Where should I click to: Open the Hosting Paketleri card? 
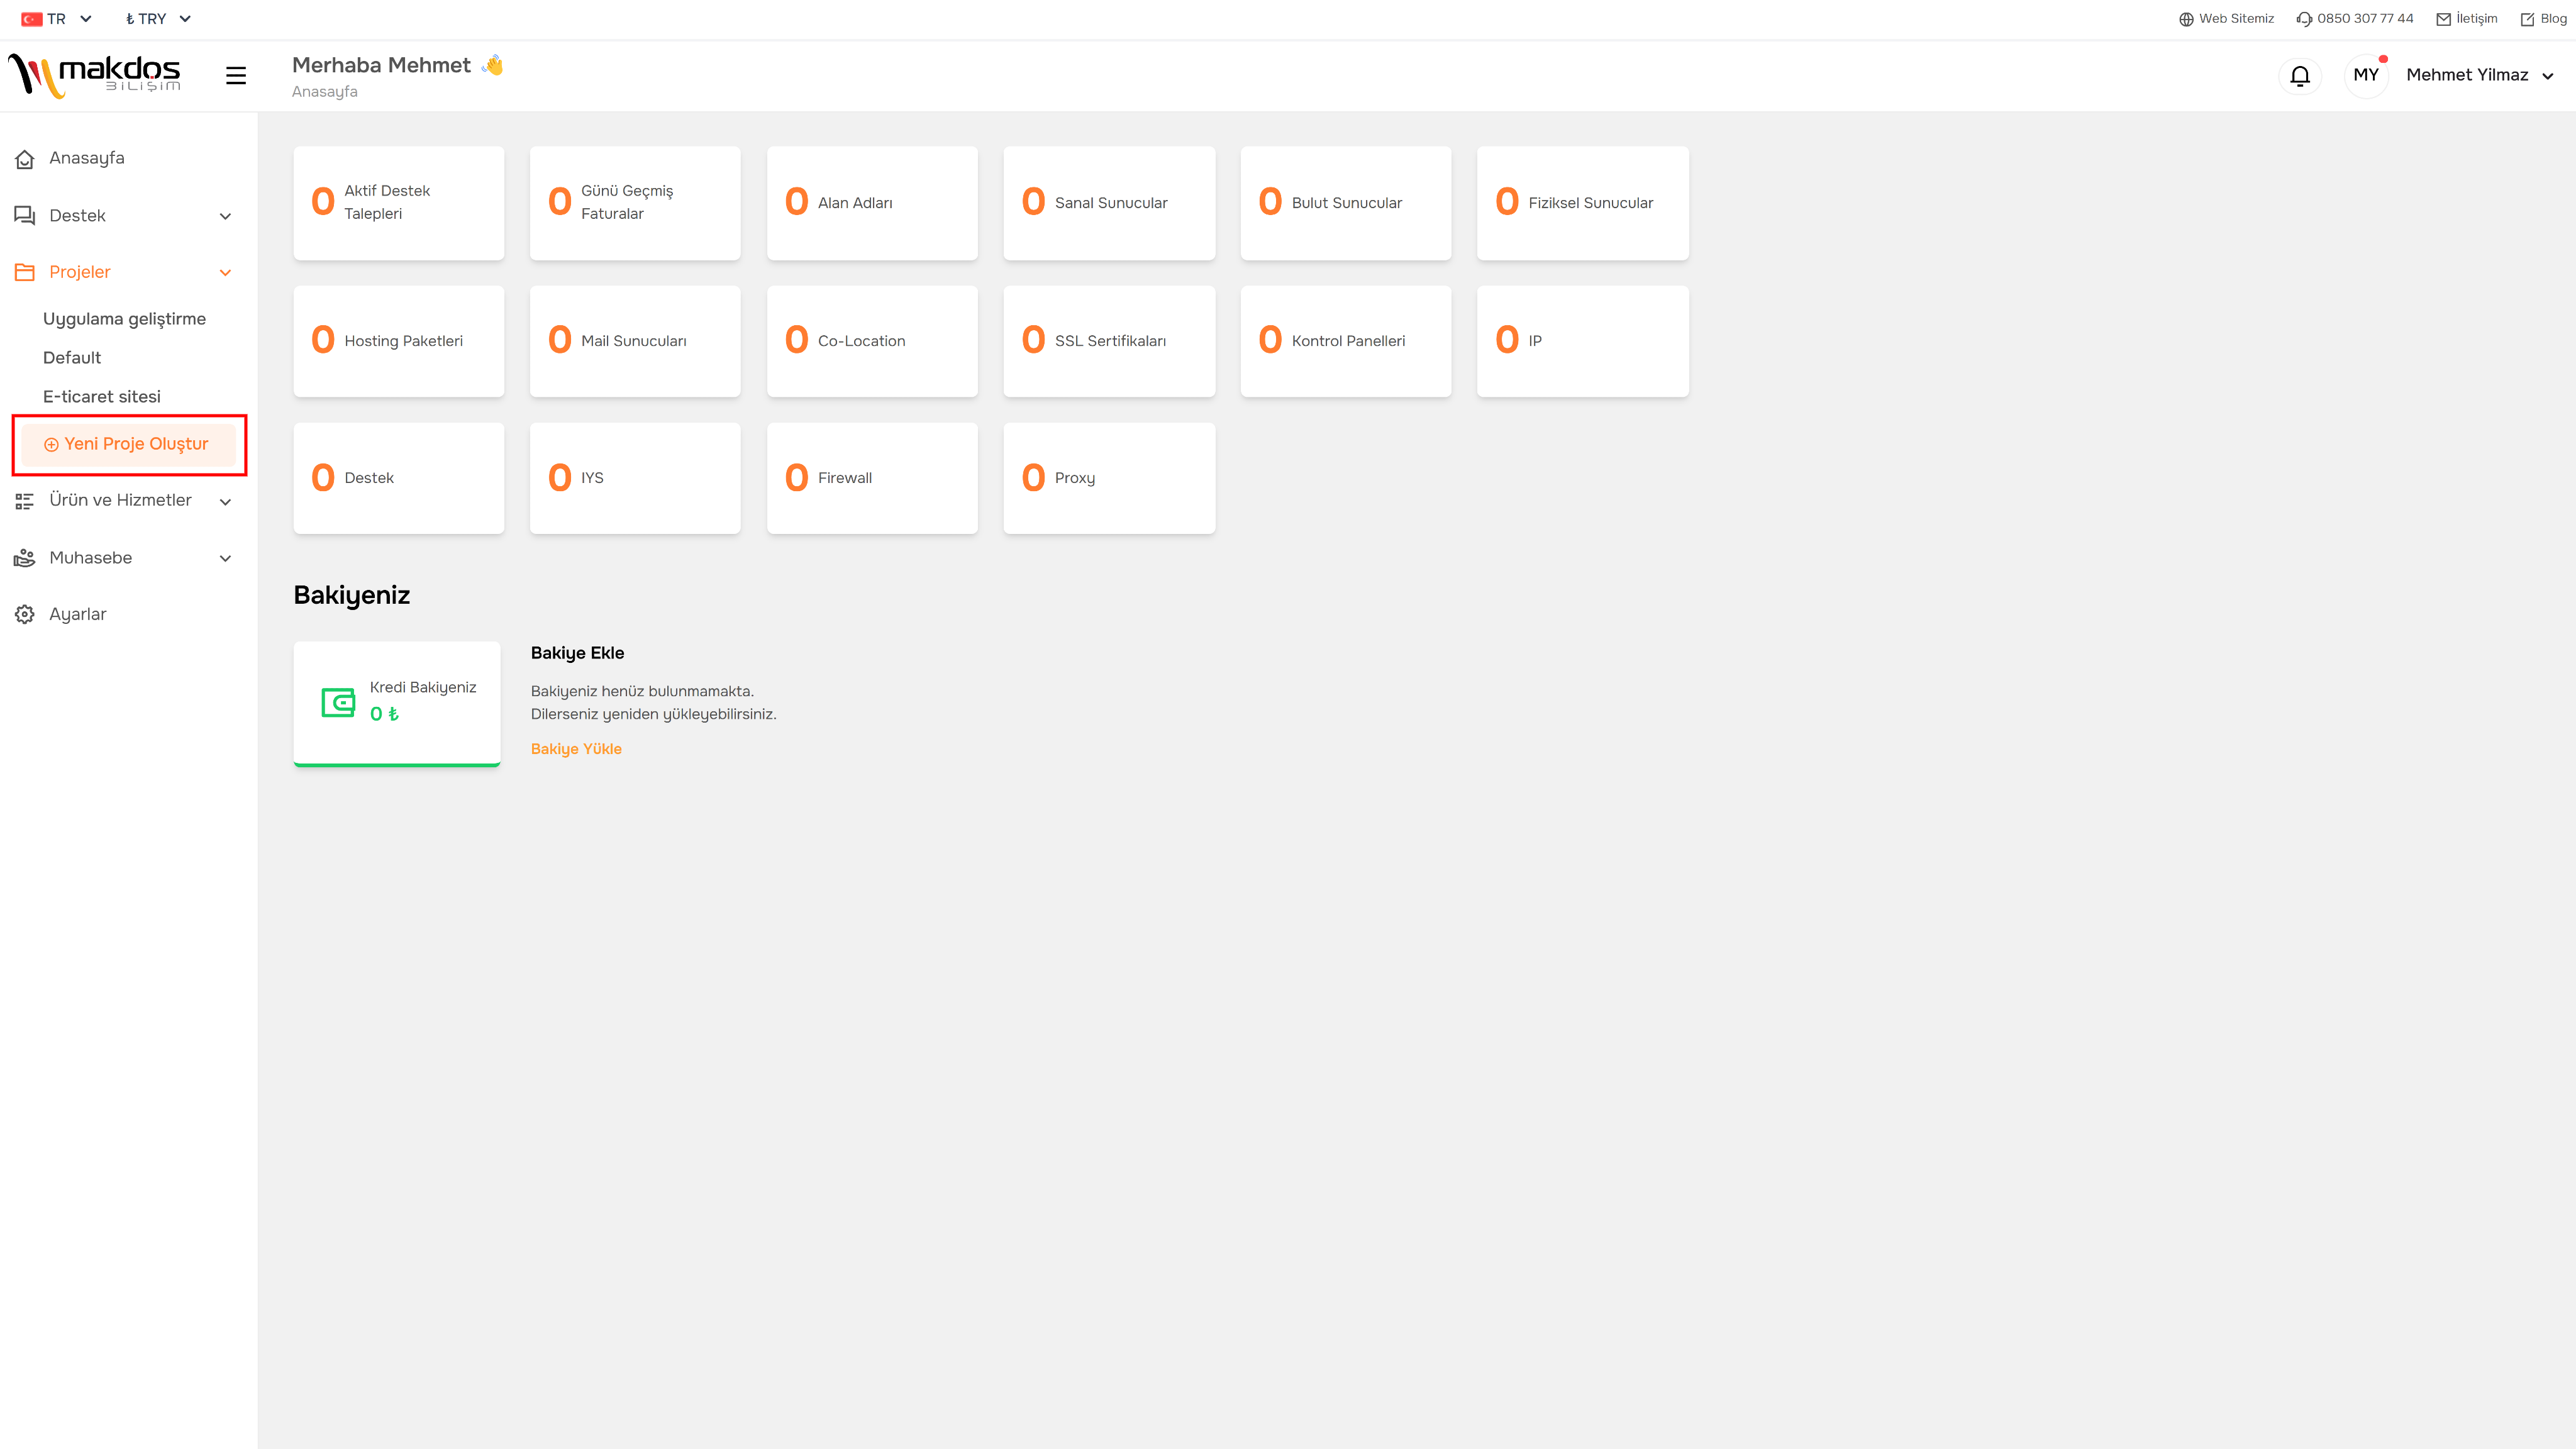tap(398, 341)
